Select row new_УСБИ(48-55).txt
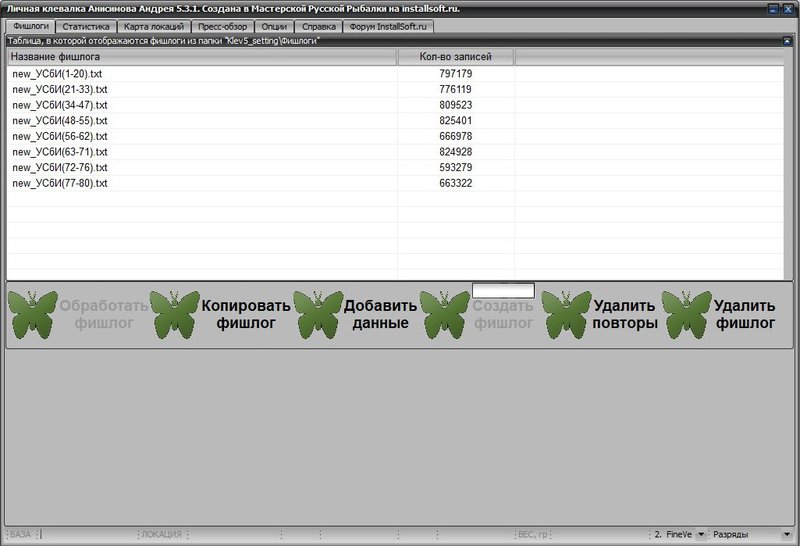Image resolution: width=800 pixels, height=546 pixels. pos(395,120)
